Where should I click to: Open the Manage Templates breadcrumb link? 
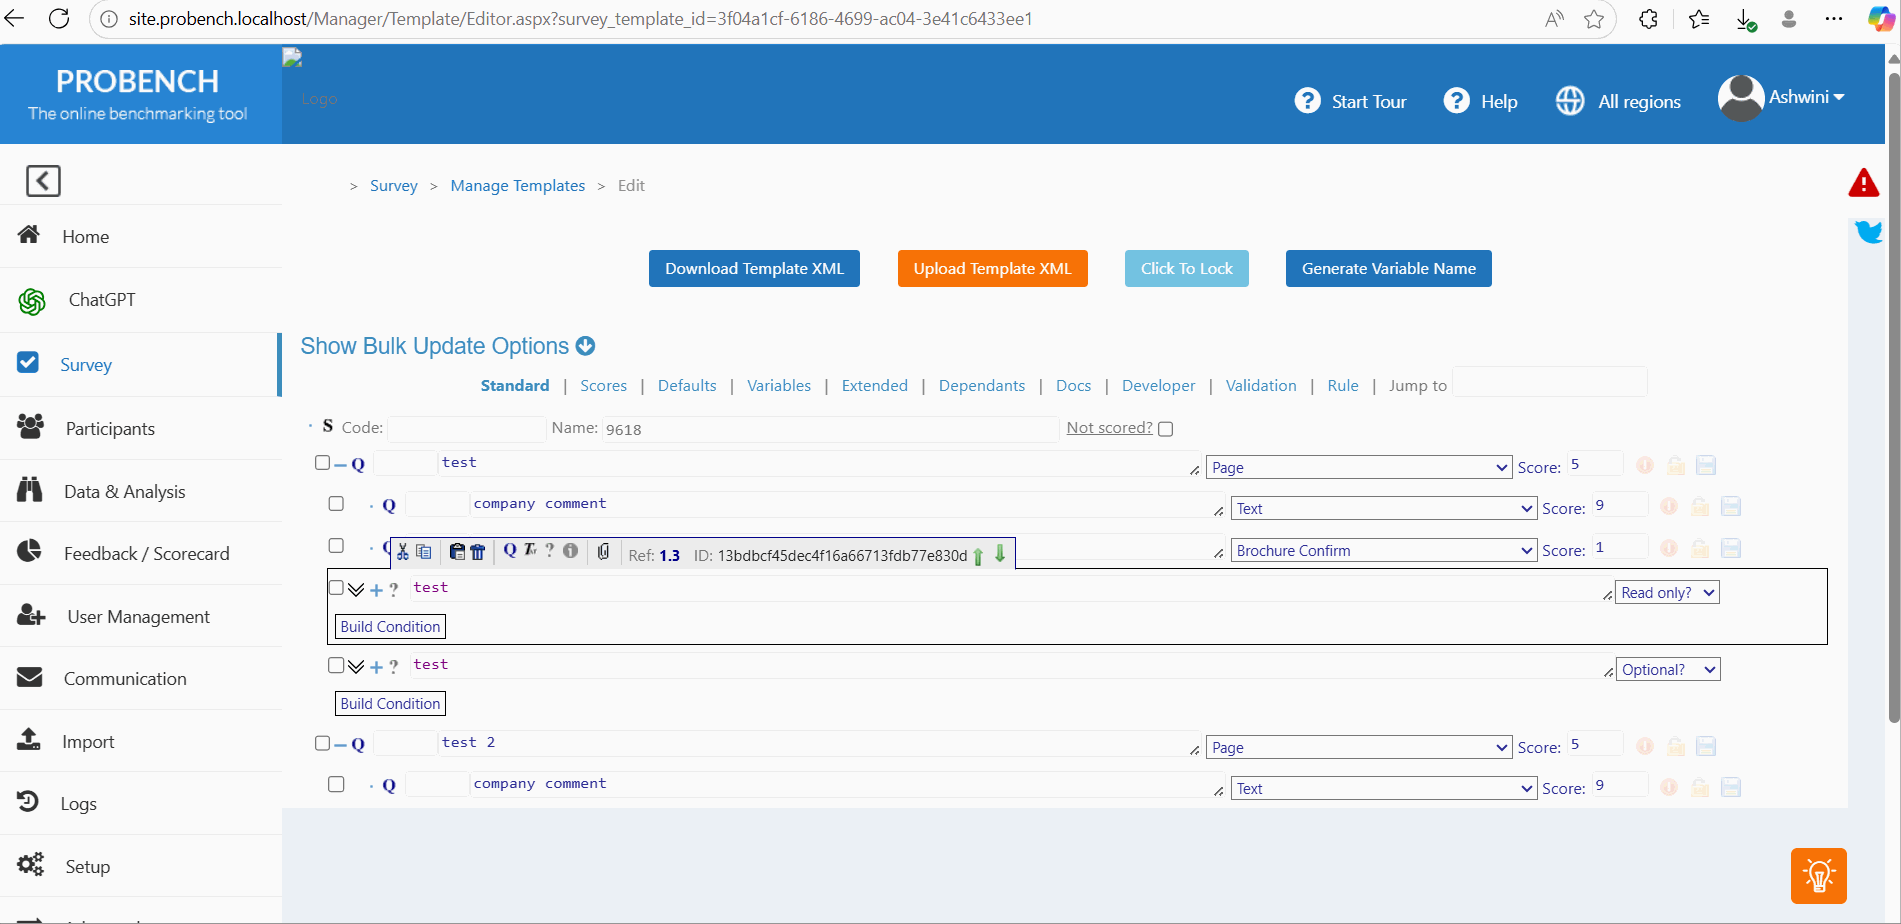click(518, 186)
